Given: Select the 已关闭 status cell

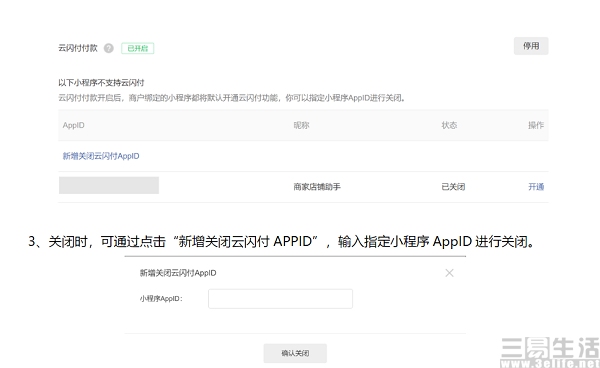Looking at the screenshot, I should point(453,187).
